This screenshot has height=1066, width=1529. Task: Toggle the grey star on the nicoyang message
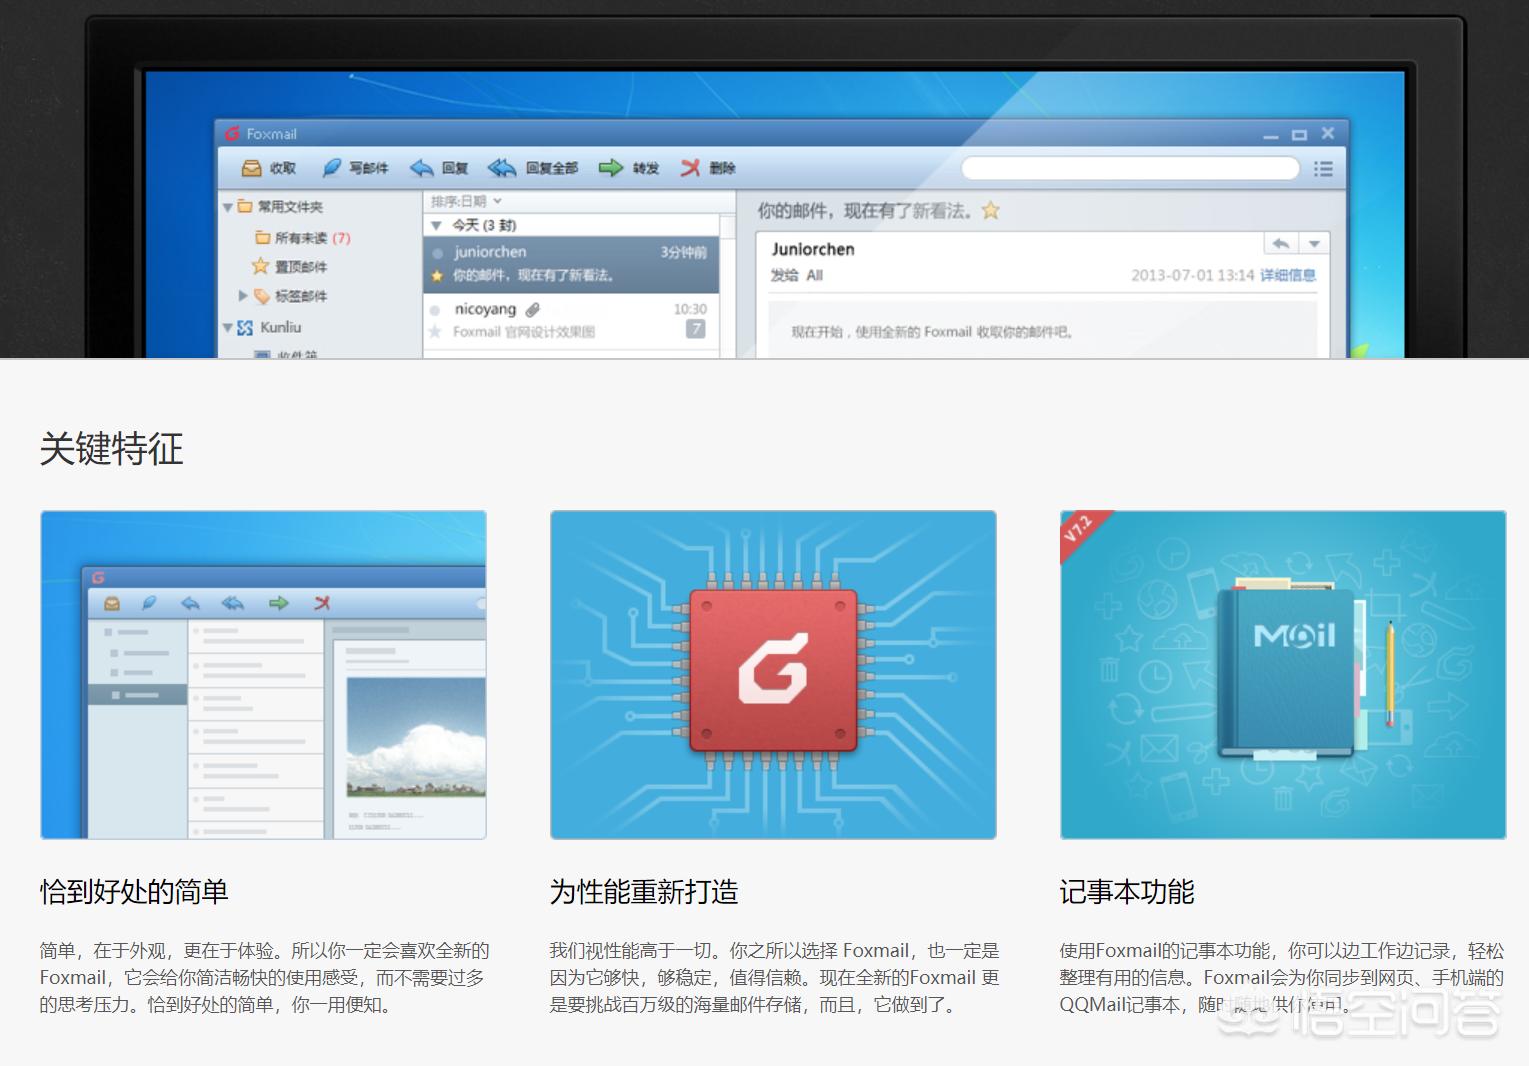pos(435,331)
